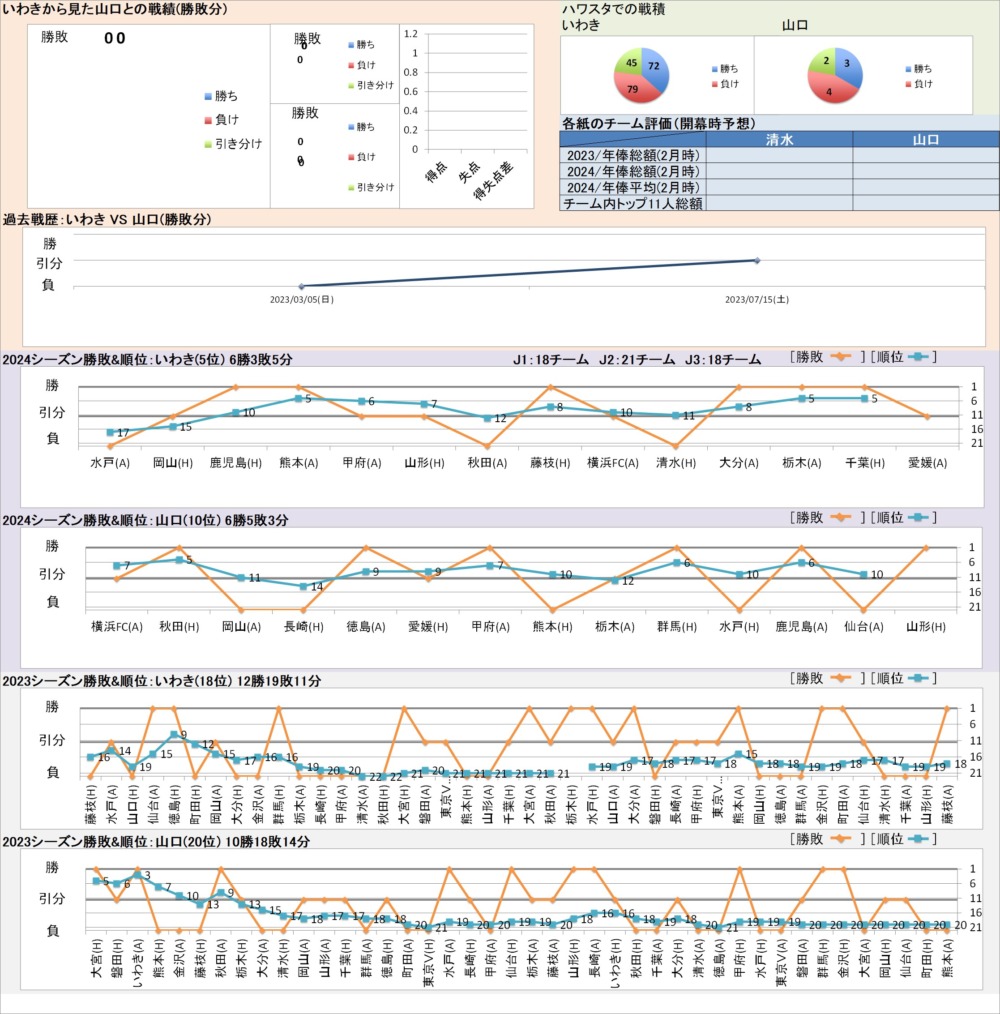Viewport: 1000px width, 1014px height.
Task: Click rank 11 marker above 清水(H) in 2024 いわき chart
Action: click(676, 416)
